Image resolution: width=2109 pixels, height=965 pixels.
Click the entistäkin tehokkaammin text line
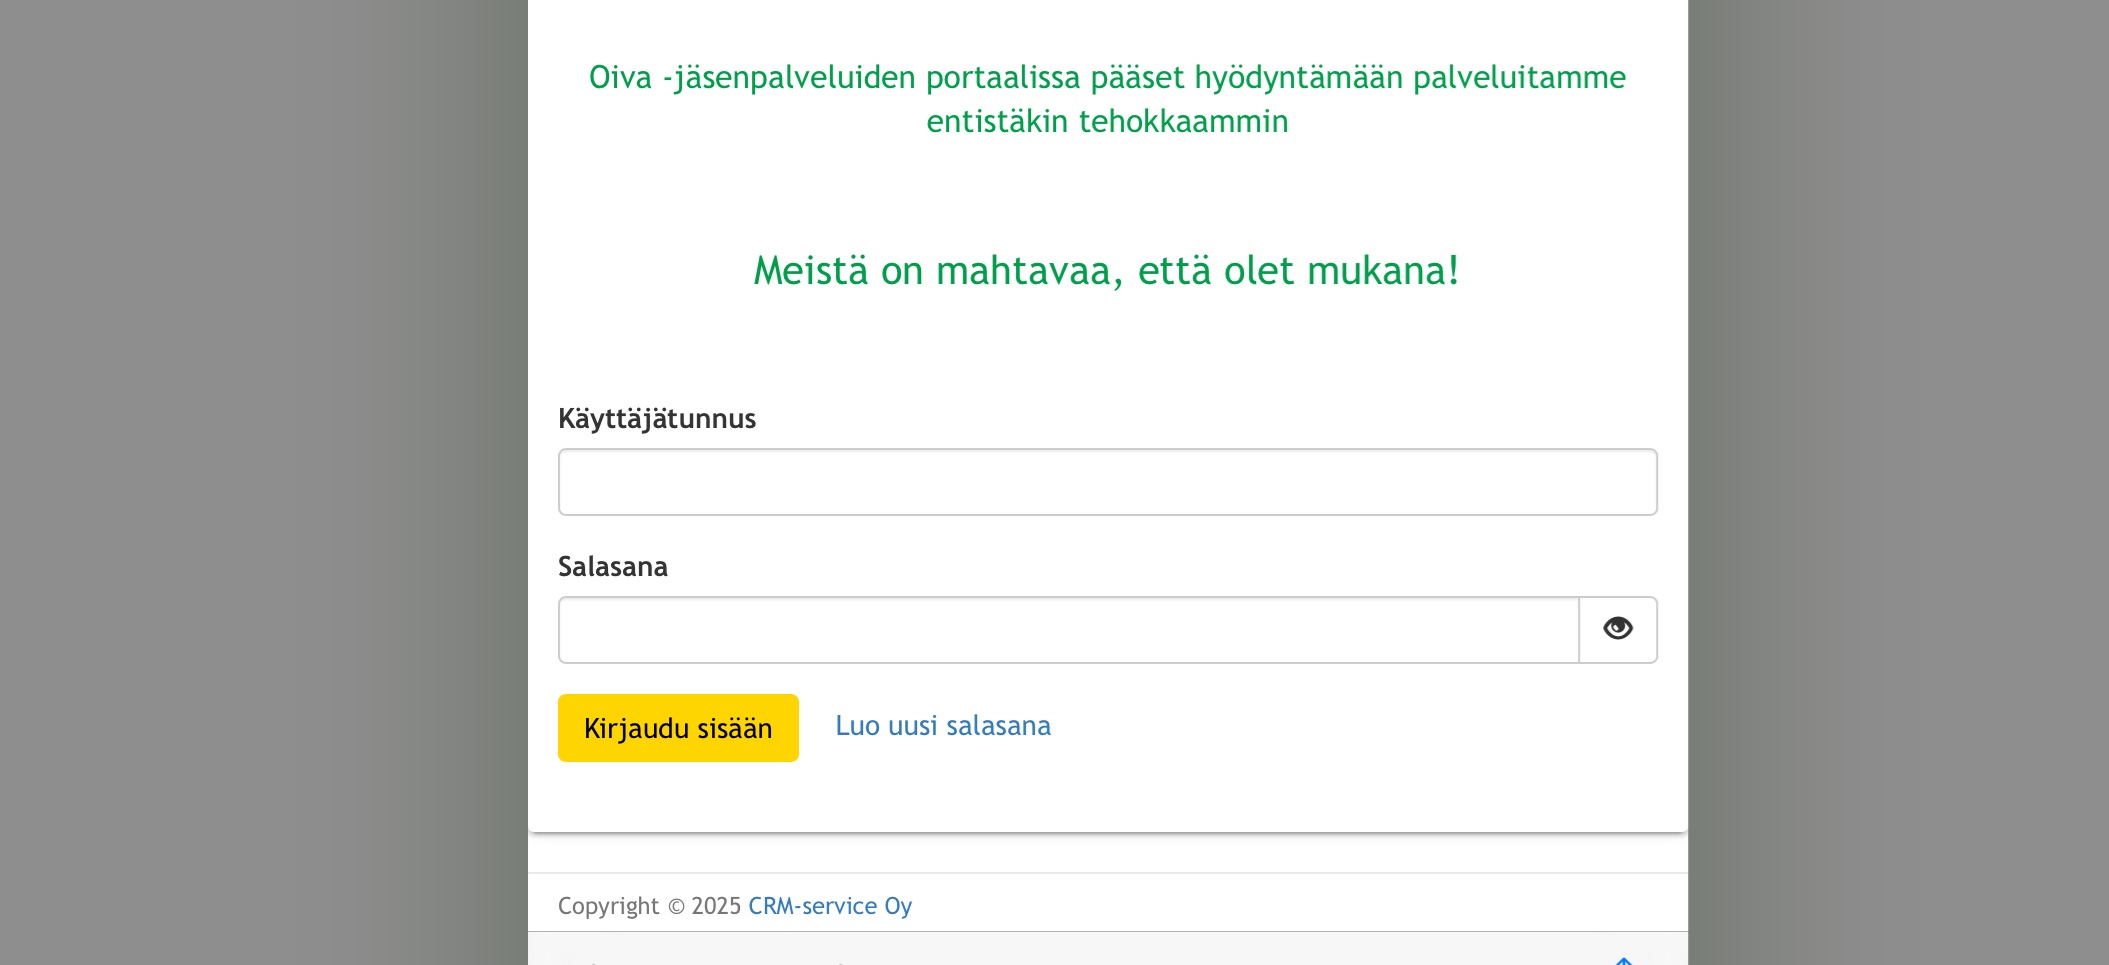coord(1106,122)
